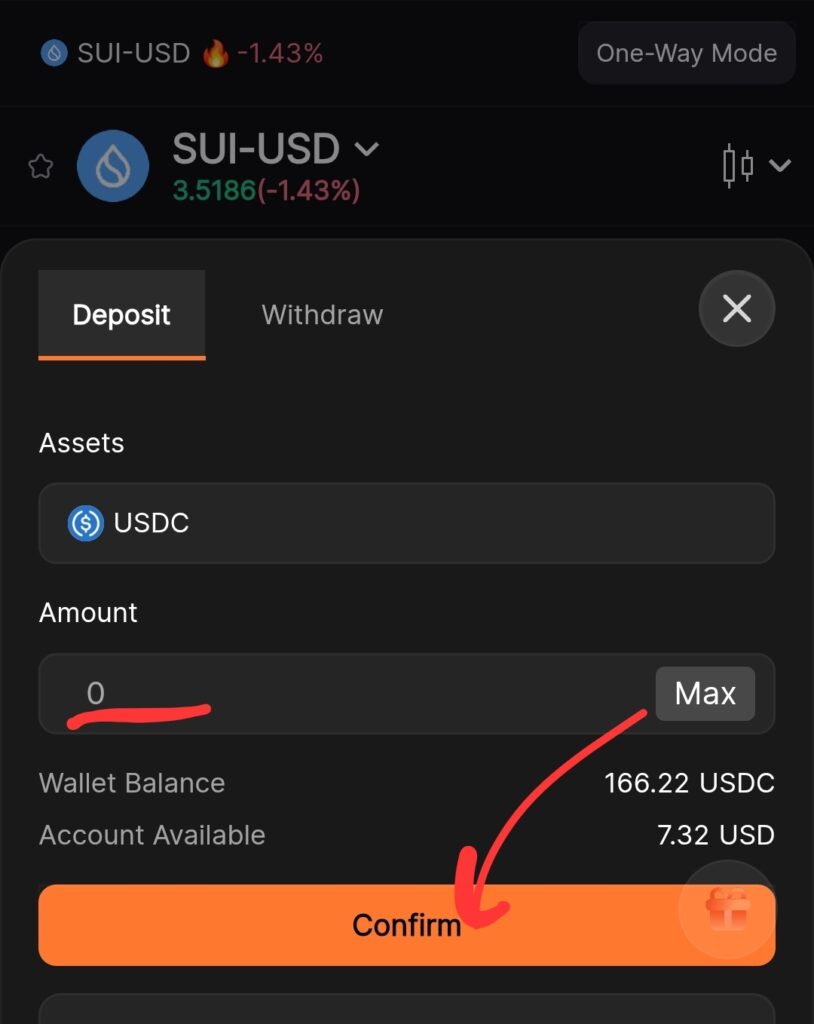Screen dimensions: 814x1024
Task: Select the Deposit tab
Action: pyautogui.click(x=121, y=315)
